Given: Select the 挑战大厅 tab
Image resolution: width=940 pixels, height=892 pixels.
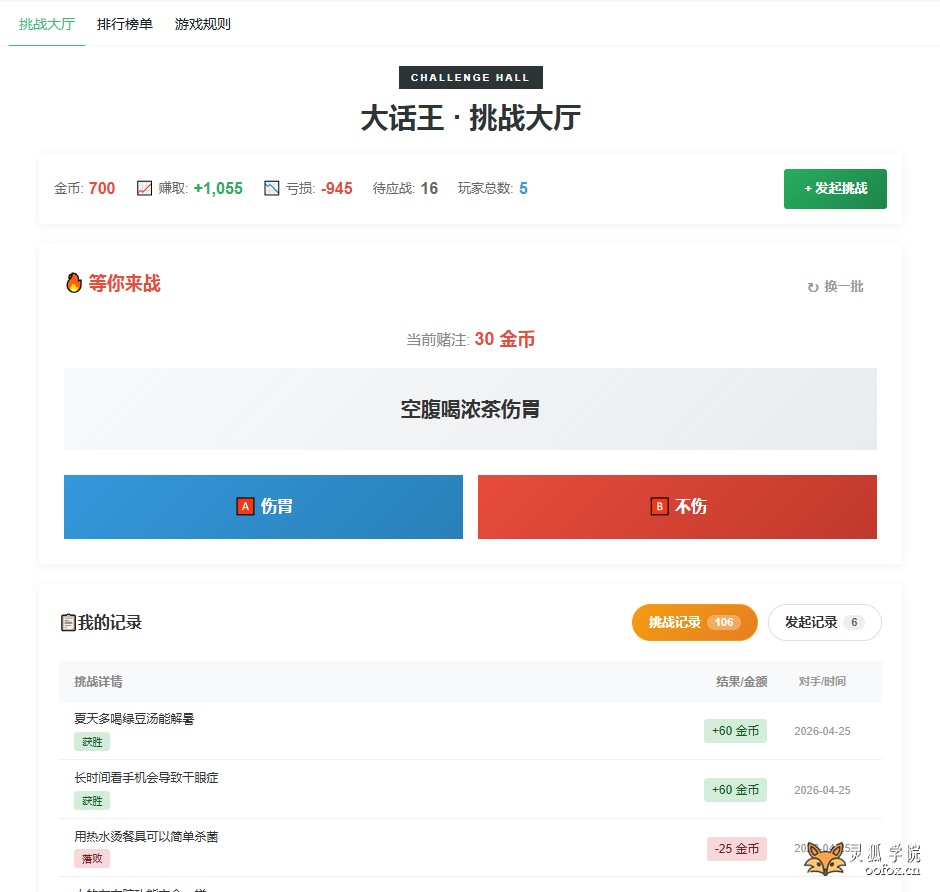Looking at the screenshot, I should pos(47,24).
